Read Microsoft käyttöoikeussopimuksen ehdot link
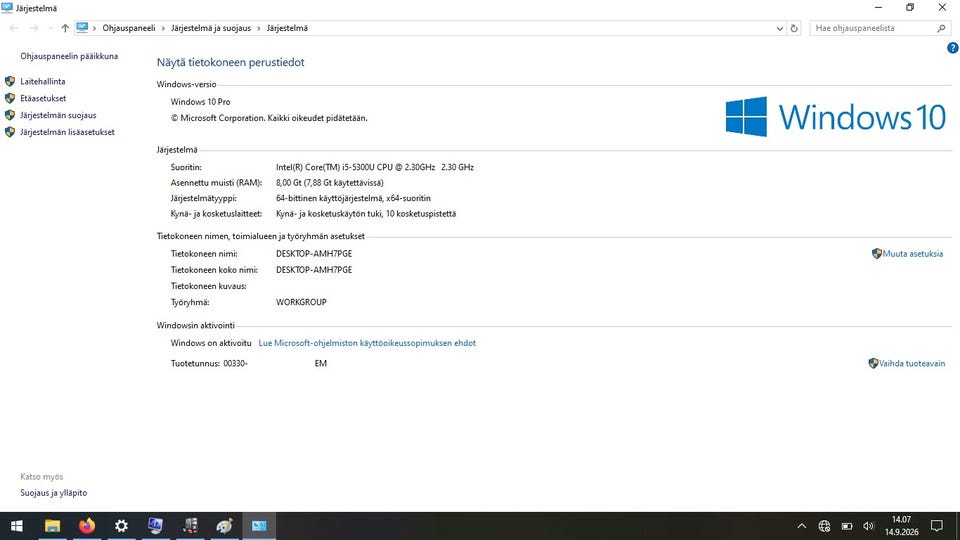Viewport: 960px width, 540px height. (367, 343)
